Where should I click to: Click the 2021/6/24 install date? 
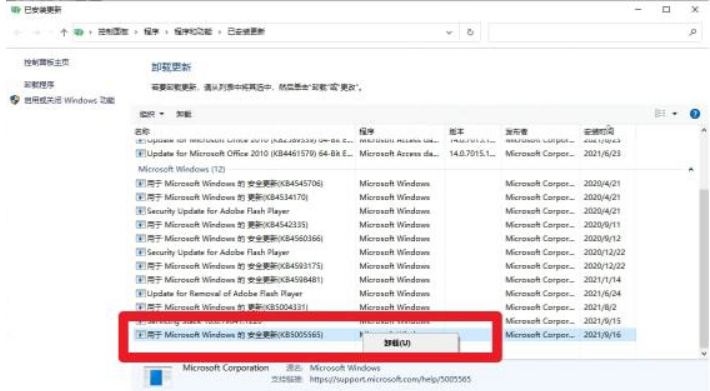pyautogui.click(x=602, y=293)
